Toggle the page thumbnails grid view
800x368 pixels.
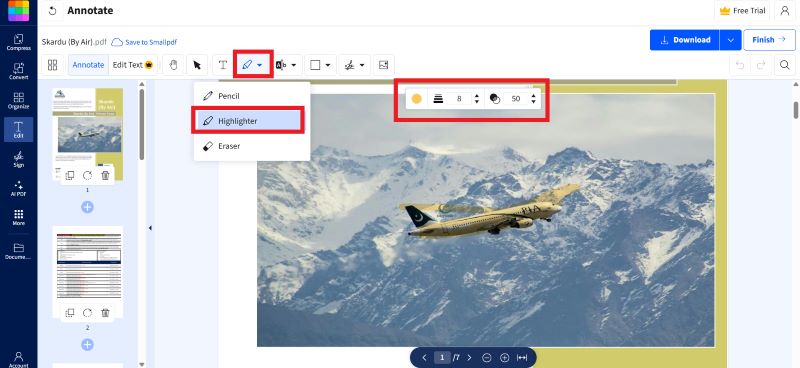tap(53, 65)
